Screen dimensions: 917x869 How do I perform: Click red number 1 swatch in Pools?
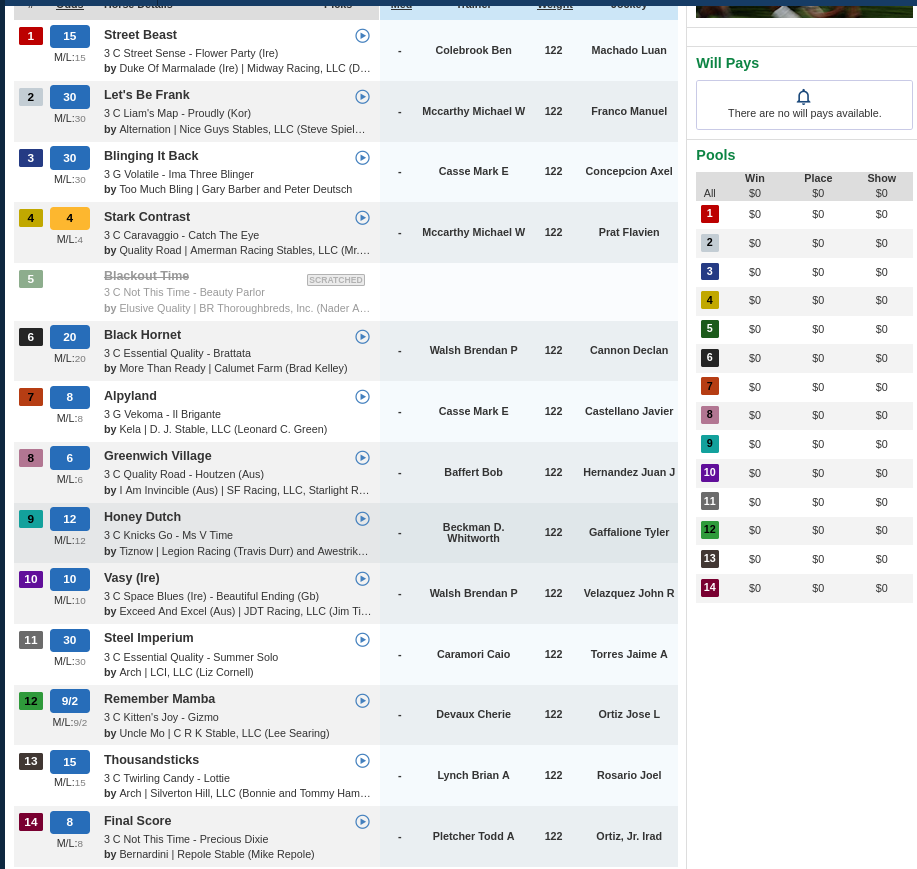click(x=709, y=213)
